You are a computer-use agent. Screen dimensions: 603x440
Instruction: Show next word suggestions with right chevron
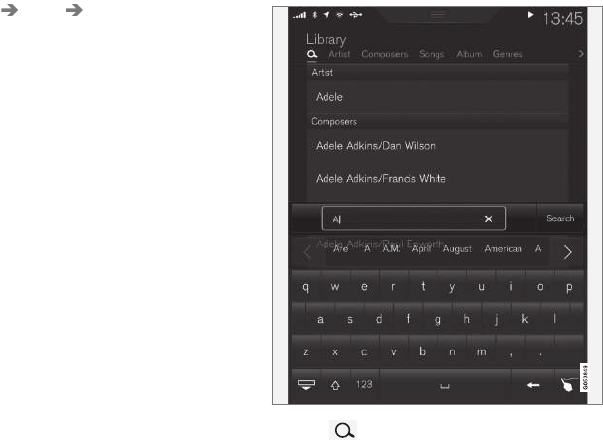tap(568, 252)
